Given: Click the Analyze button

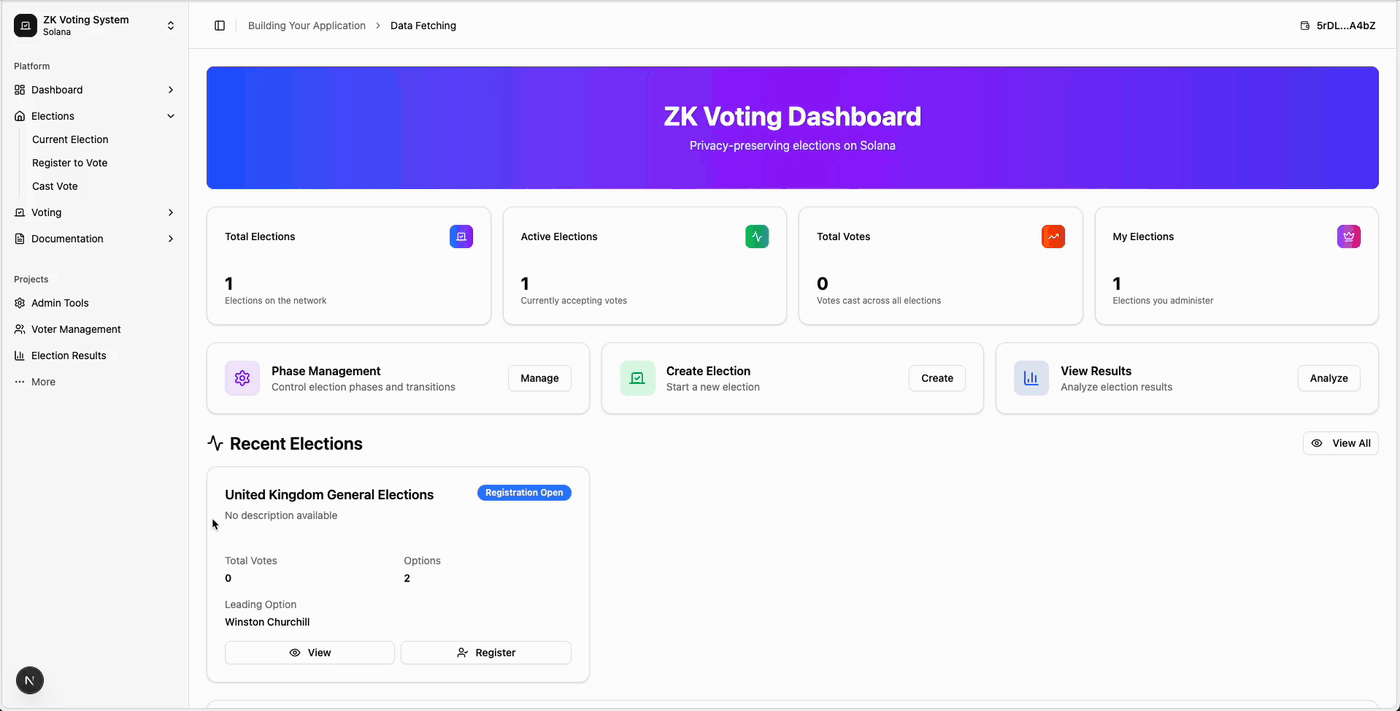Looking at the screenshot, I should coord(1328,378).
